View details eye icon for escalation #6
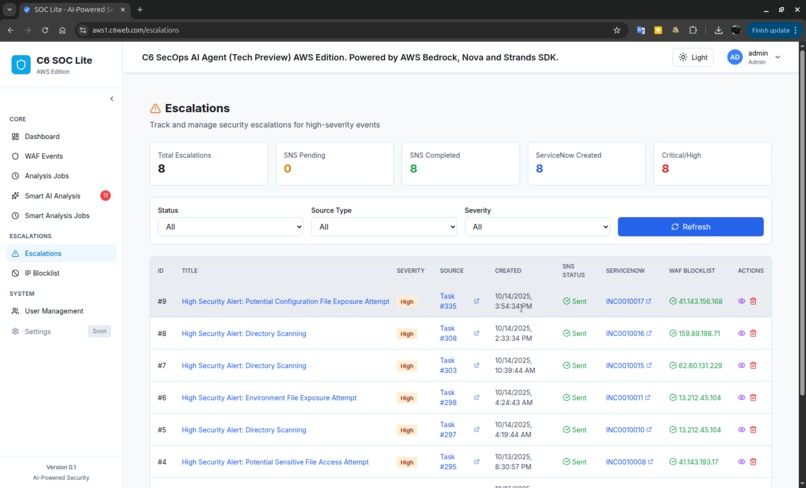 [741, 397]
